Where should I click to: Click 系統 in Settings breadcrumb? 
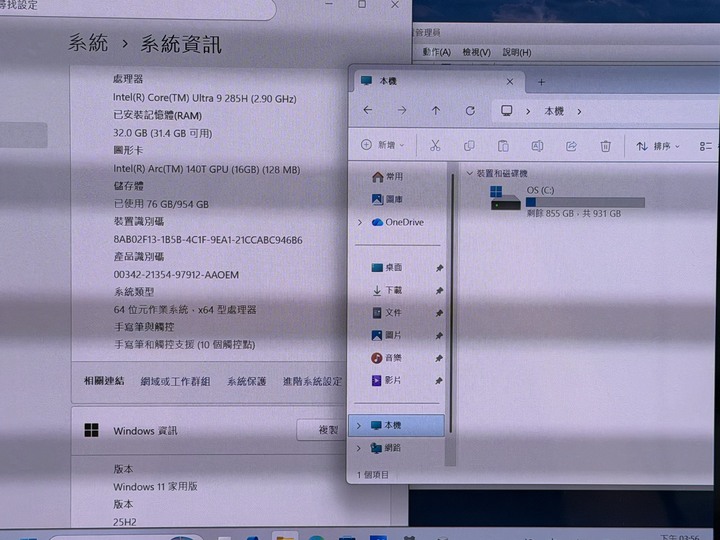pos(88,44)
